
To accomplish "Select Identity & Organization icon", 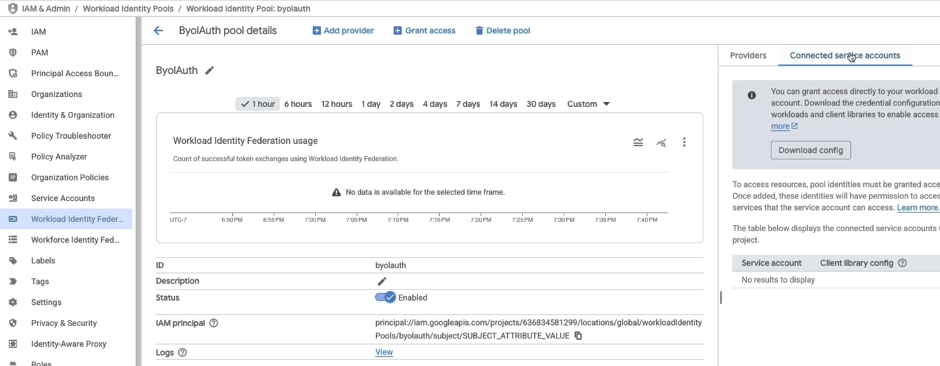I will pyautogui.click(x=13, y=115).
